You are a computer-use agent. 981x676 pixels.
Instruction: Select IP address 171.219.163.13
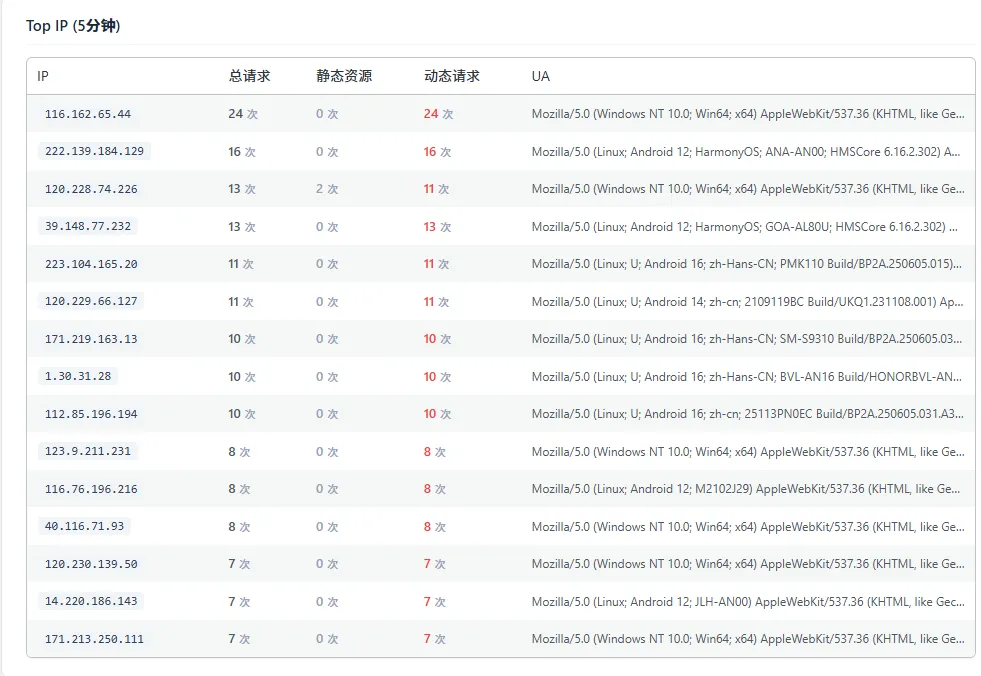click(91, 339)
